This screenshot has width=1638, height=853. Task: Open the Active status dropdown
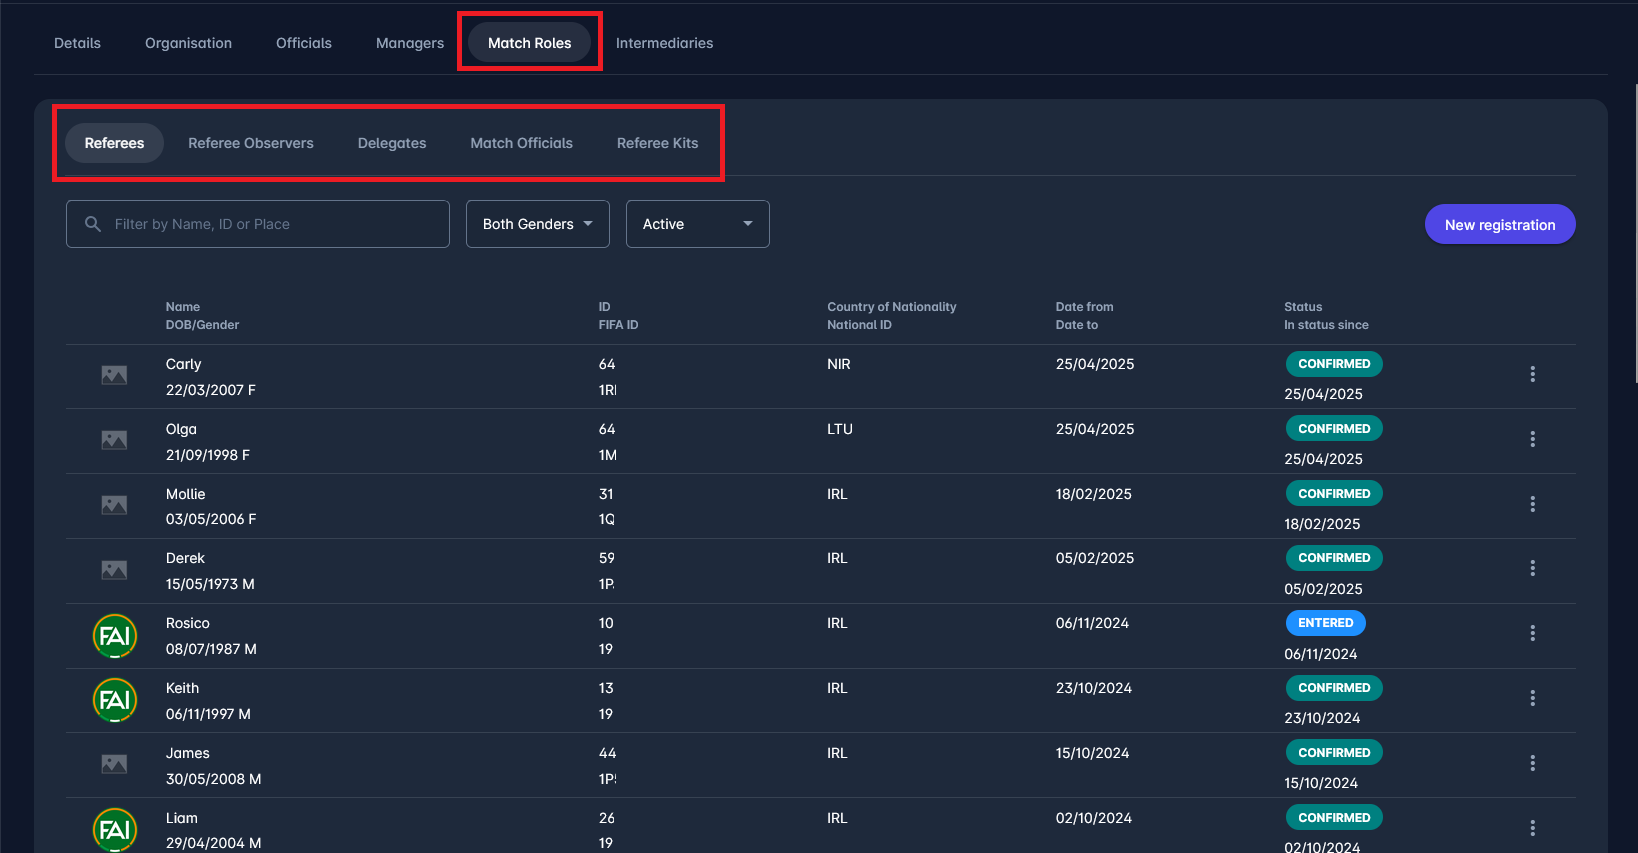pos(697,224)
